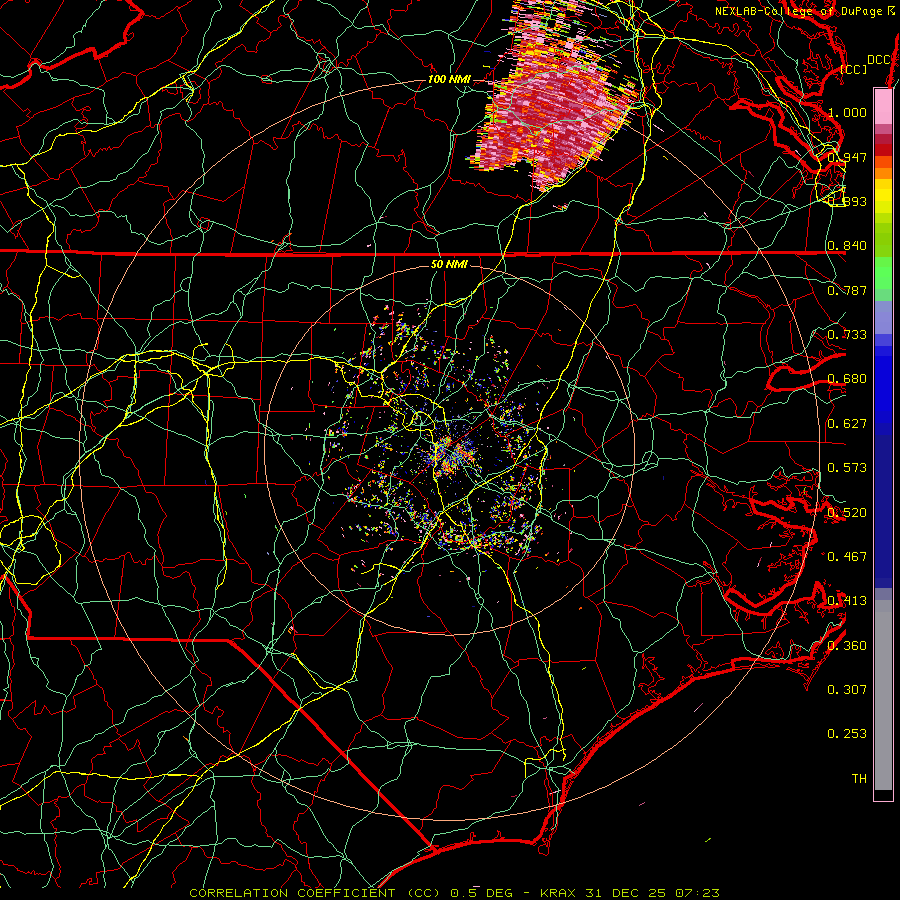Click the TH threshold label in legend
The image size is (900, 900).
[859, 779]
